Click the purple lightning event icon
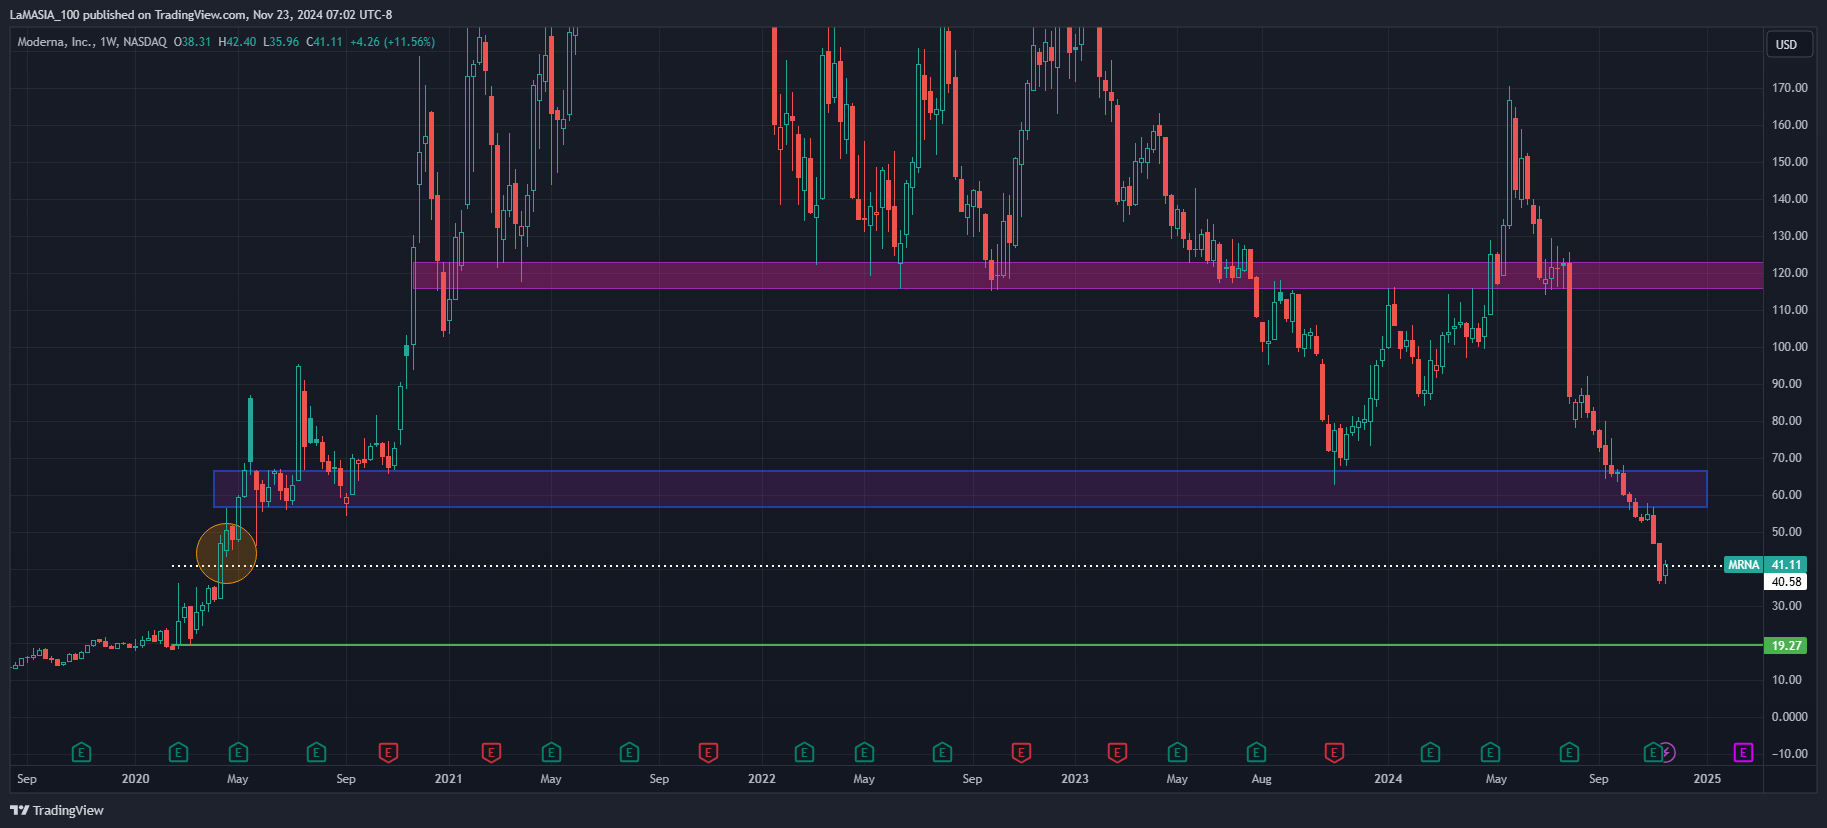The image size is (1827, 828). tap(1668, 752)
